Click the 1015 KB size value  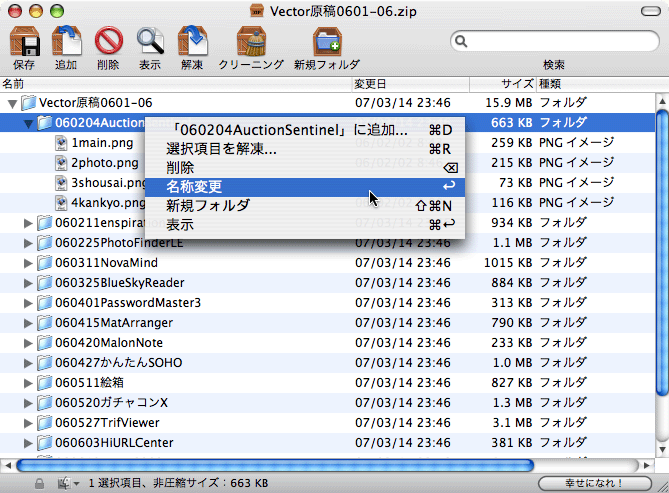click(508, 263)
